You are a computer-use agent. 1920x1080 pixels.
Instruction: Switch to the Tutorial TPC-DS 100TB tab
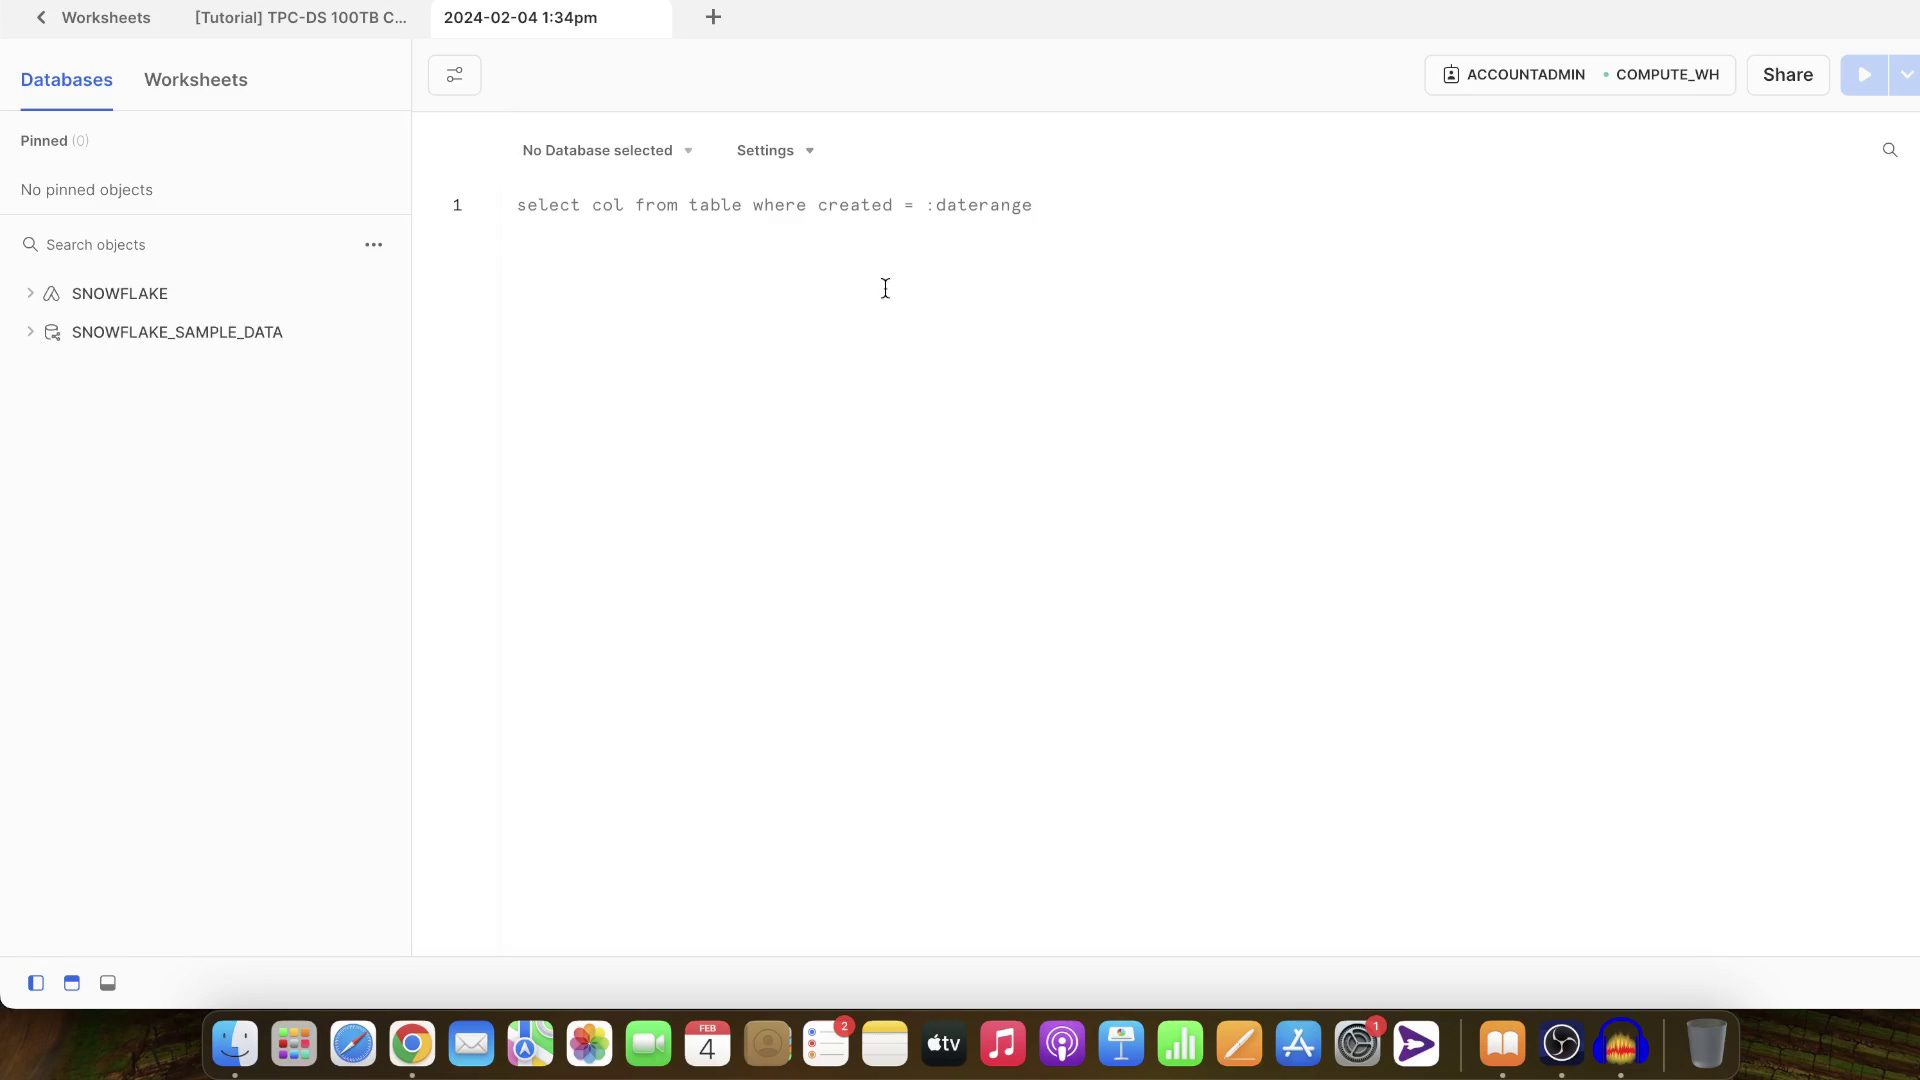(x=300, y=17)
